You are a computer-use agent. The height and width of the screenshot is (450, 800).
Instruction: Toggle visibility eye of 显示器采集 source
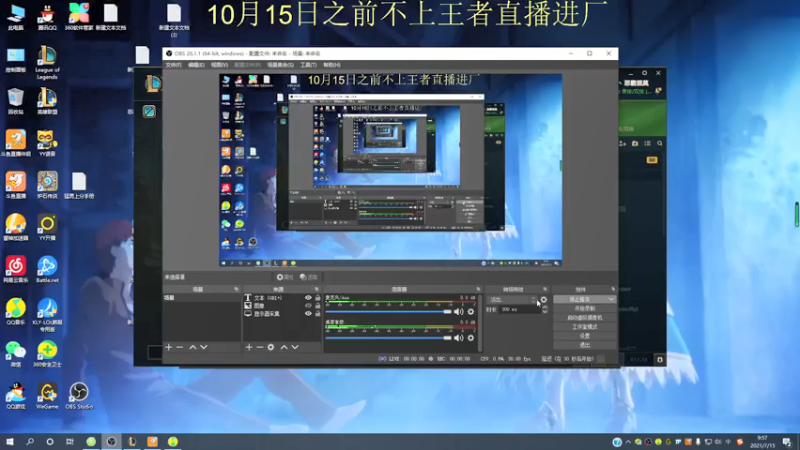pos(308,314)
